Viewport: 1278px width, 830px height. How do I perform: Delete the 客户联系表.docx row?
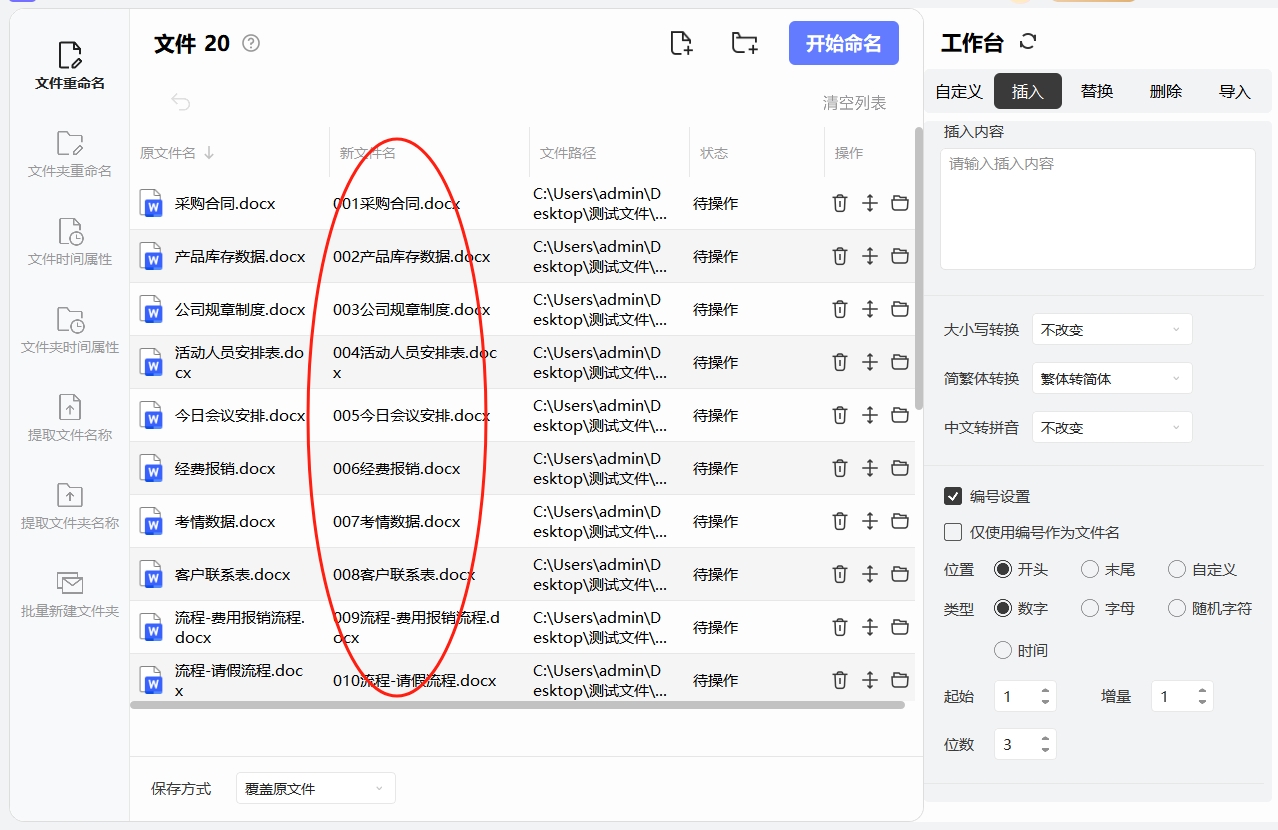tap(840, 574)
